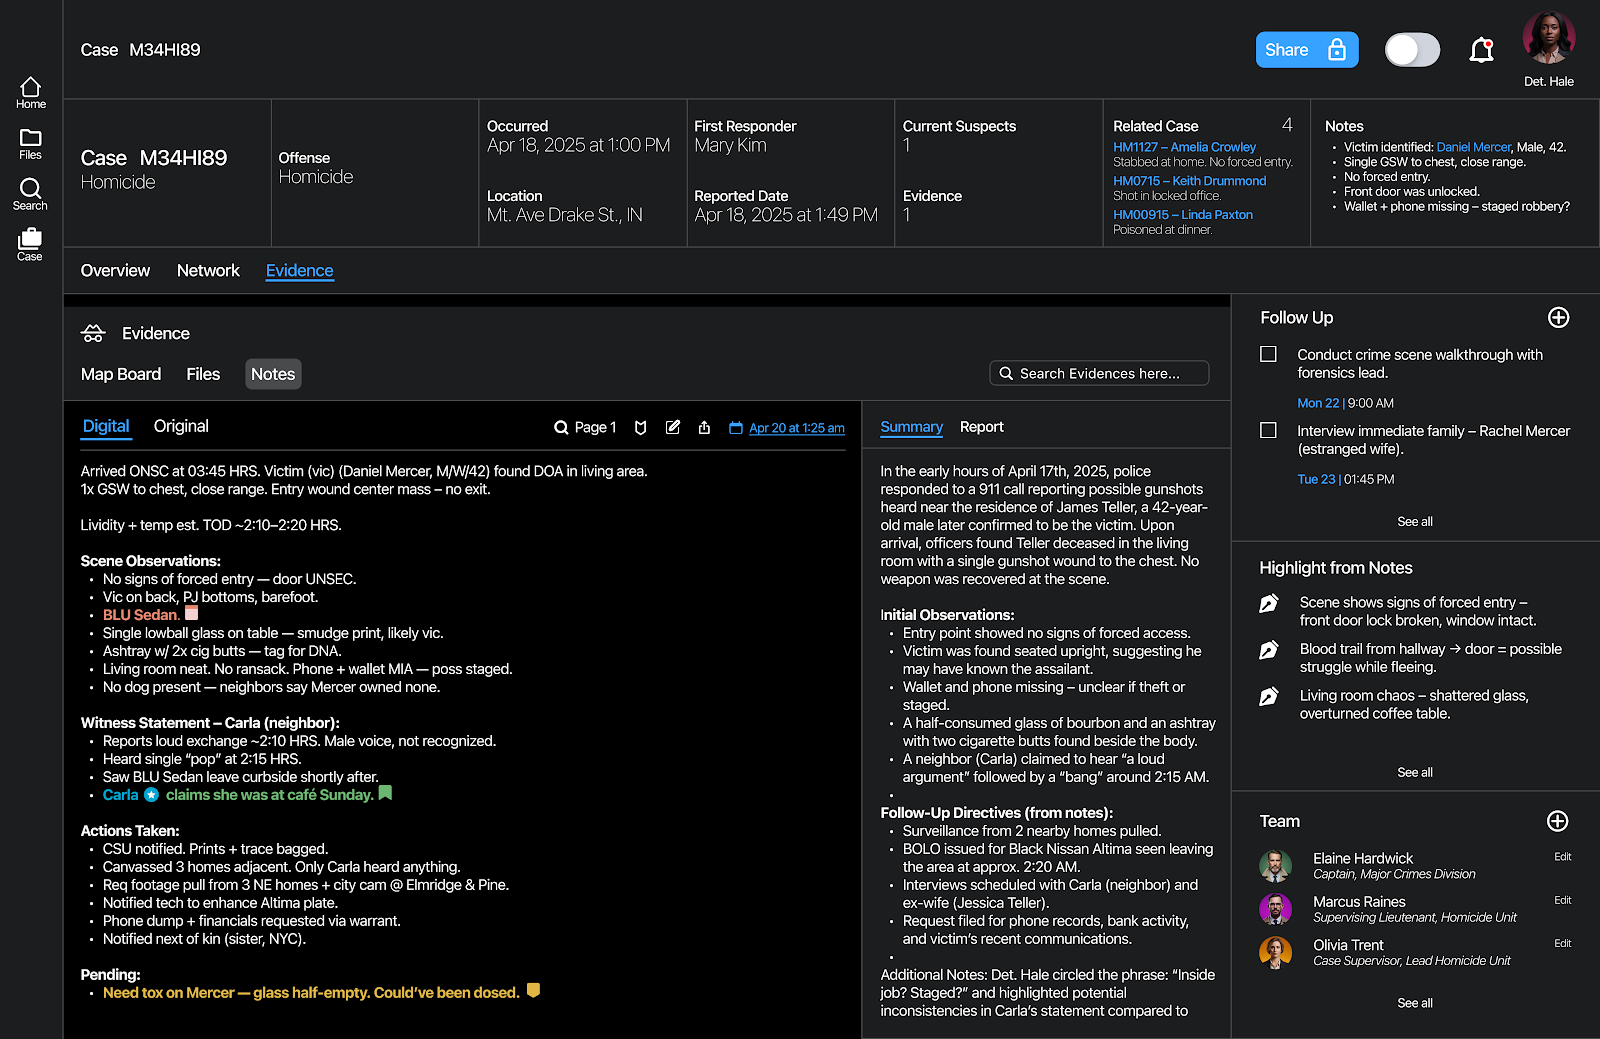Click the pen icon beside forced entry highlight

(1269, 603)
